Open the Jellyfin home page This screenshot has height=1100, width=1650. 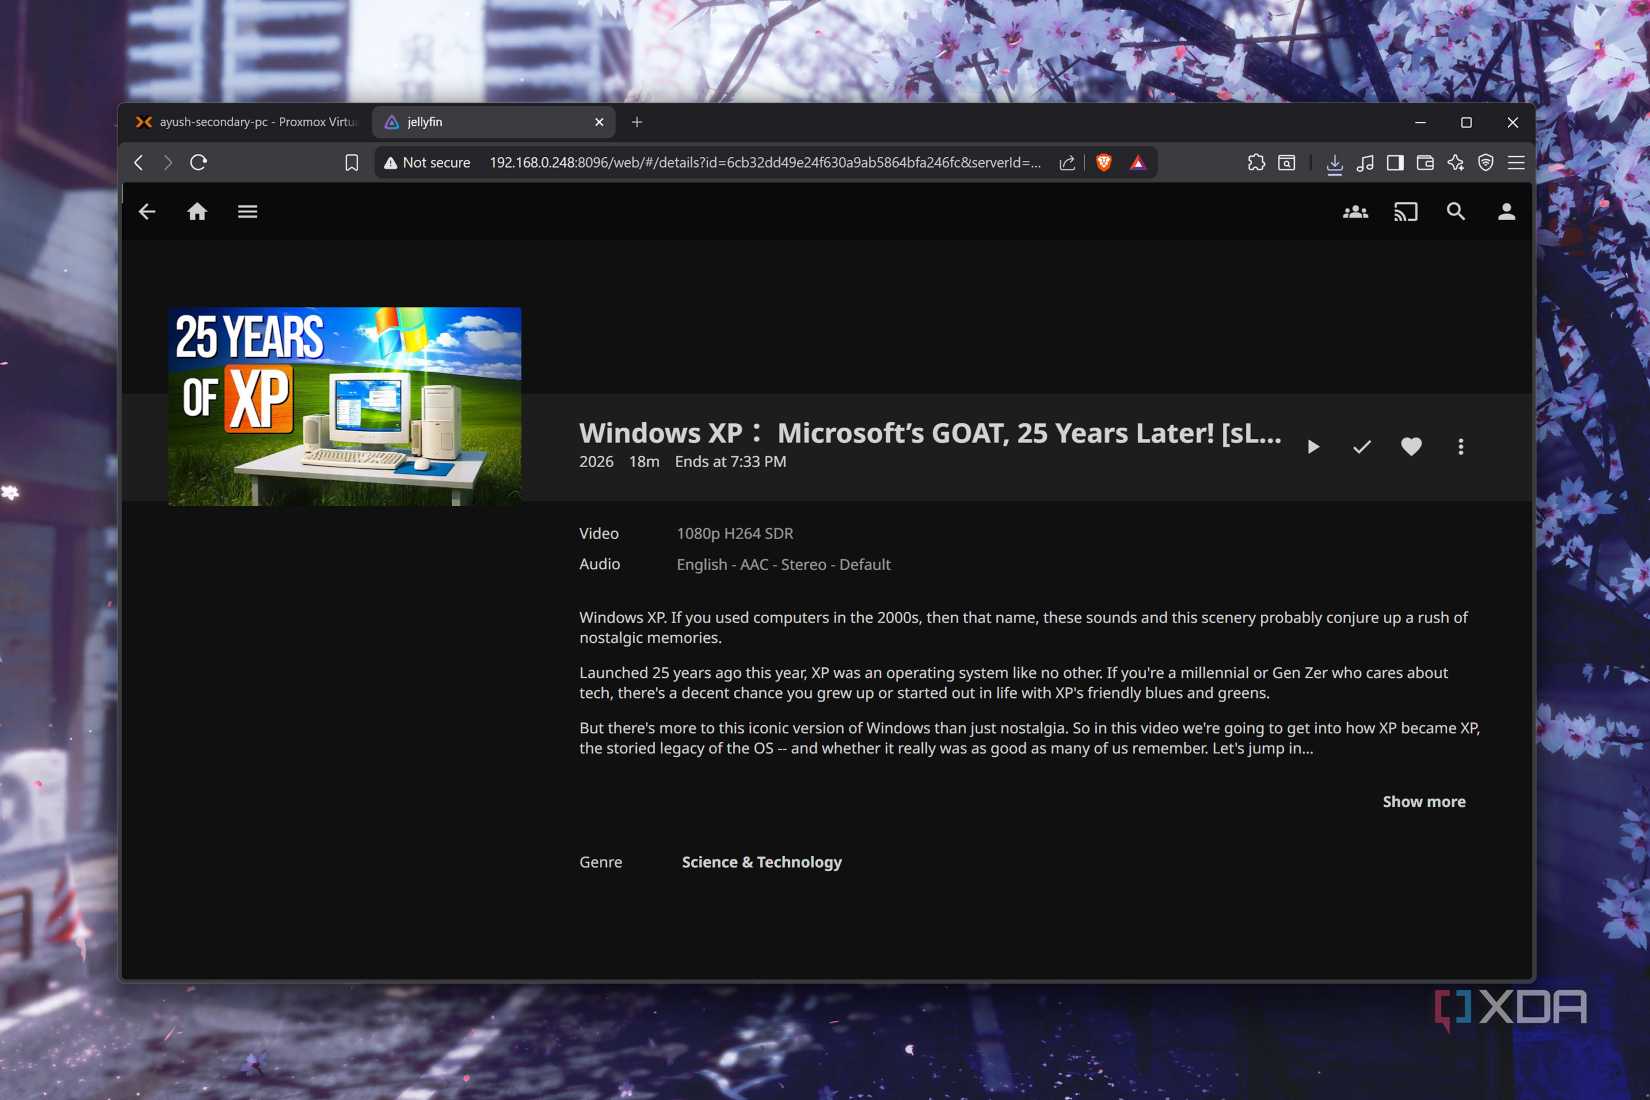coord(197,212)
